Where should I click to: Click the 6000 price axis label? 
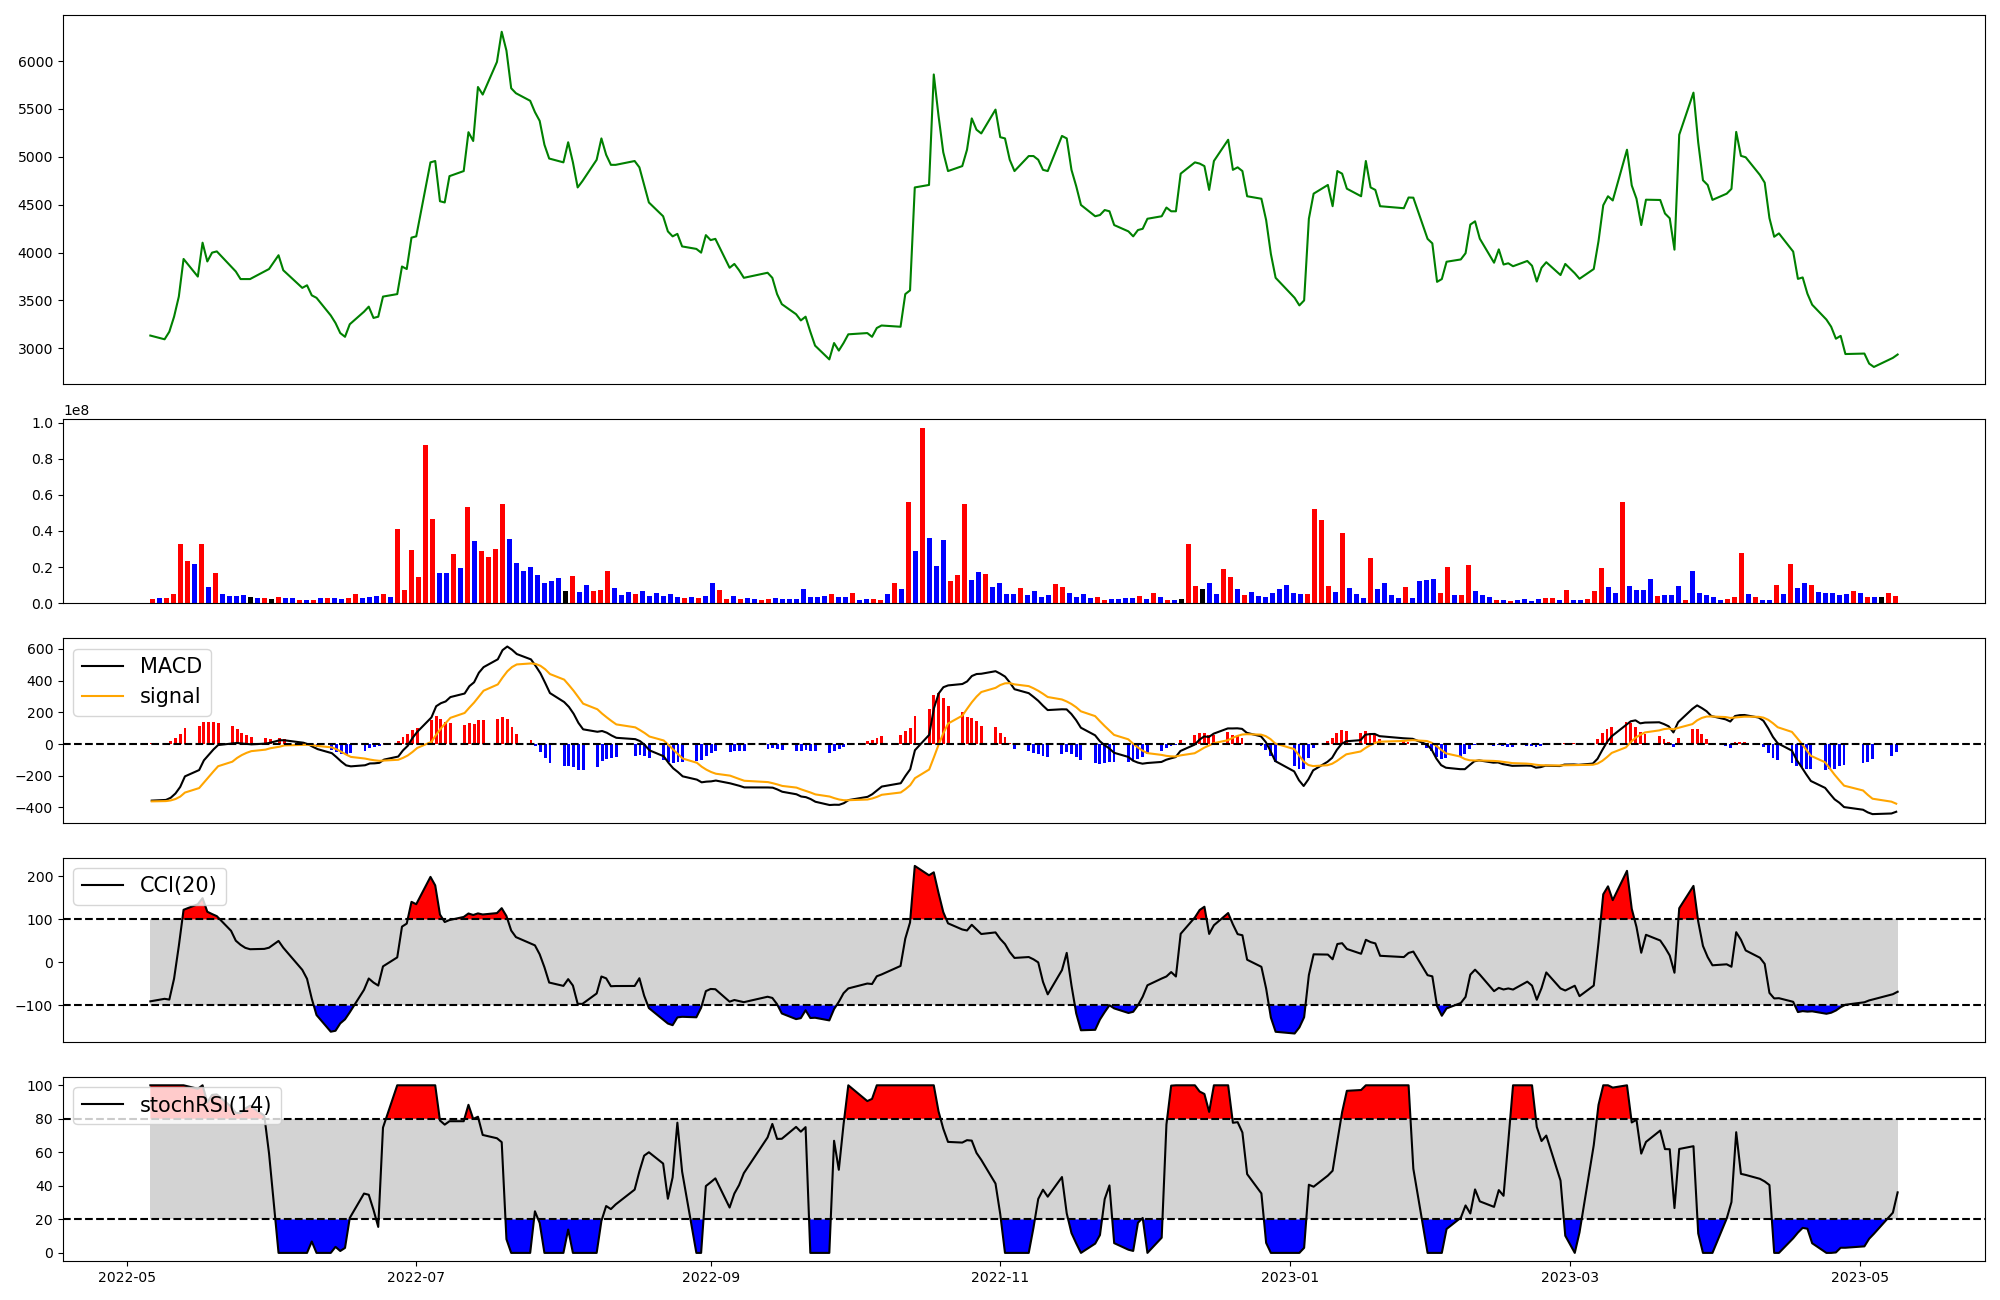36,62
